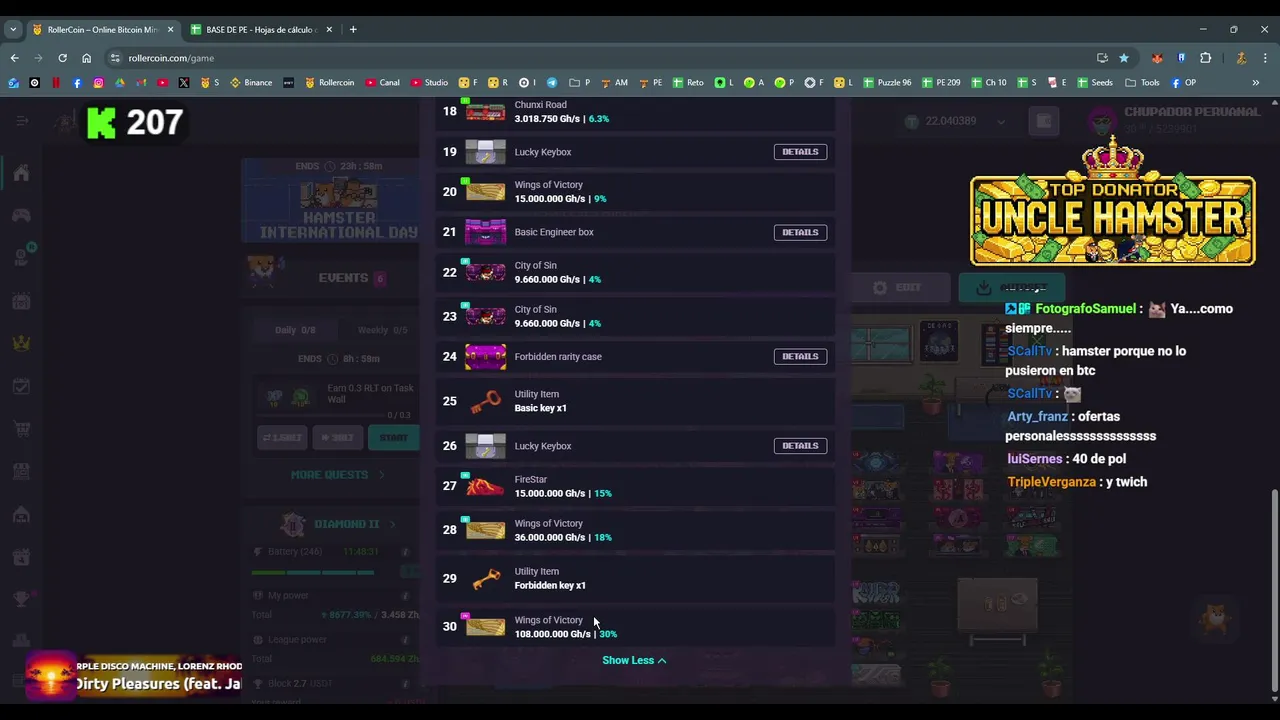
Task: Open the YouTube Studio bookmark
Action: 429,83
